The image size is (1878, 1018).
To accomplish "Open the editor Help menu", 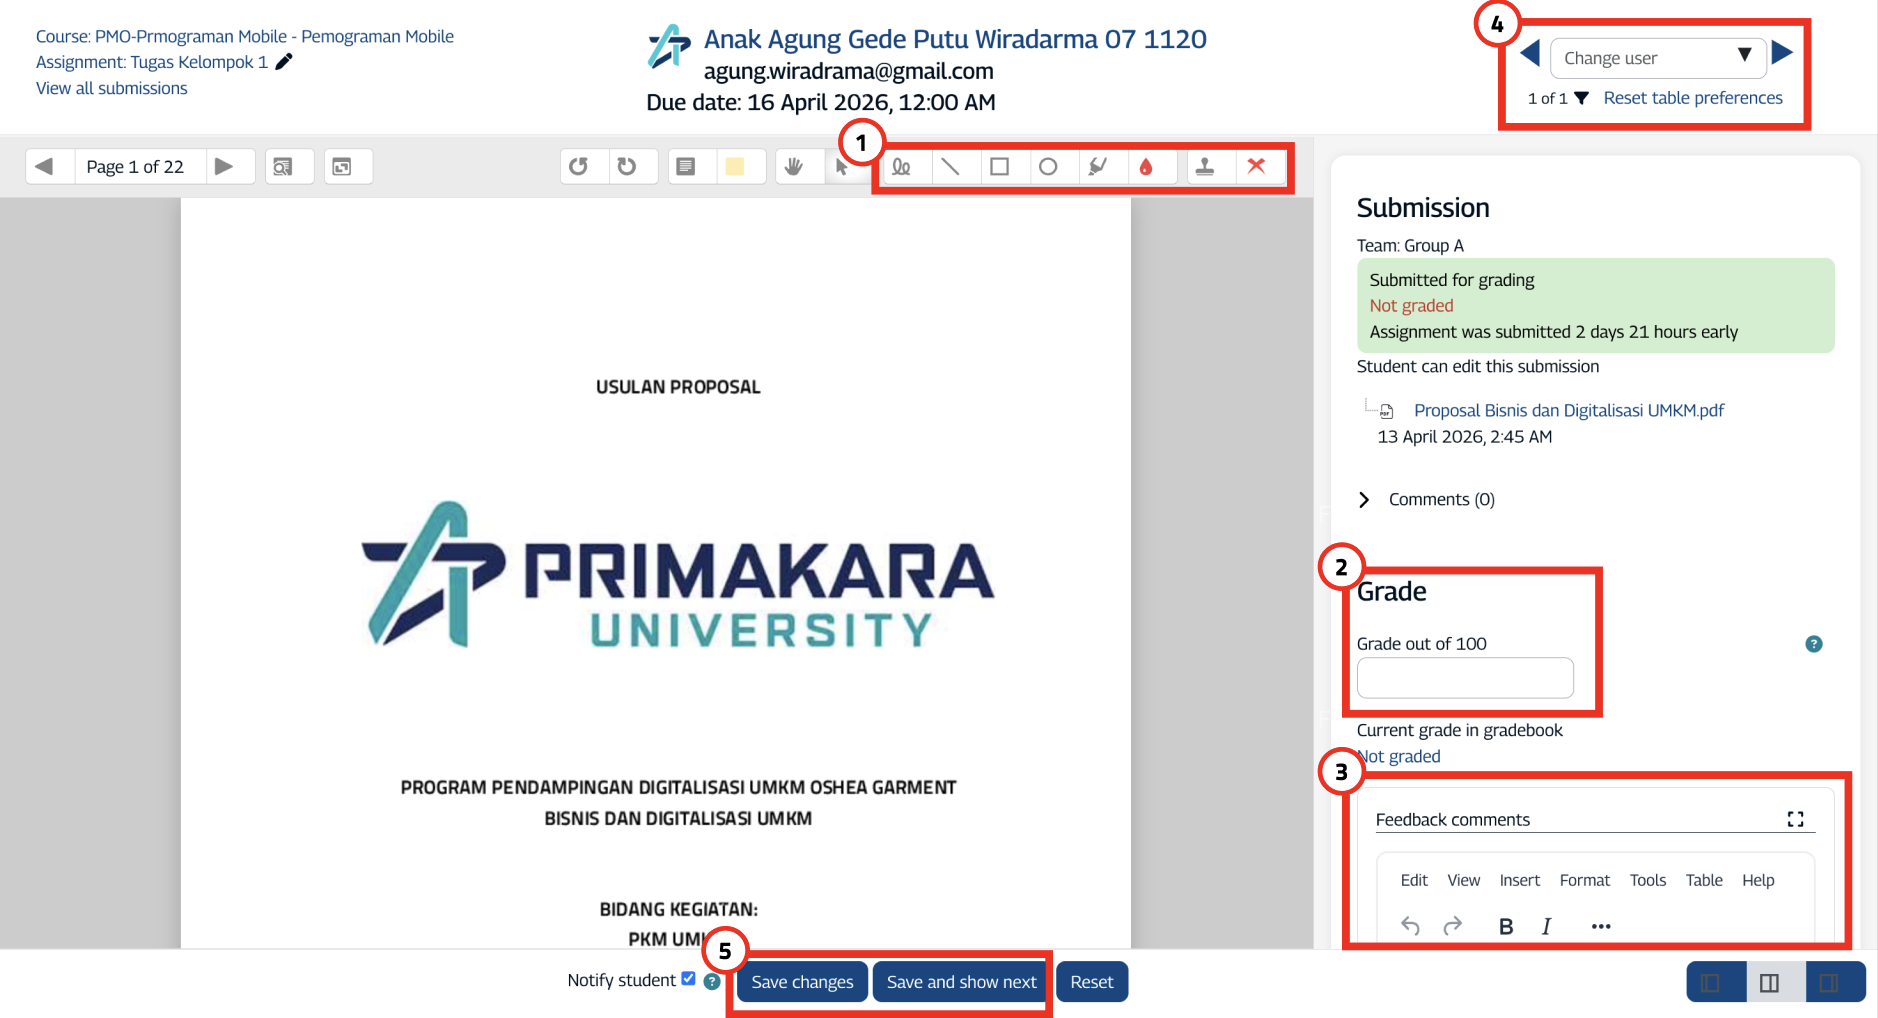I will 1758,880.
